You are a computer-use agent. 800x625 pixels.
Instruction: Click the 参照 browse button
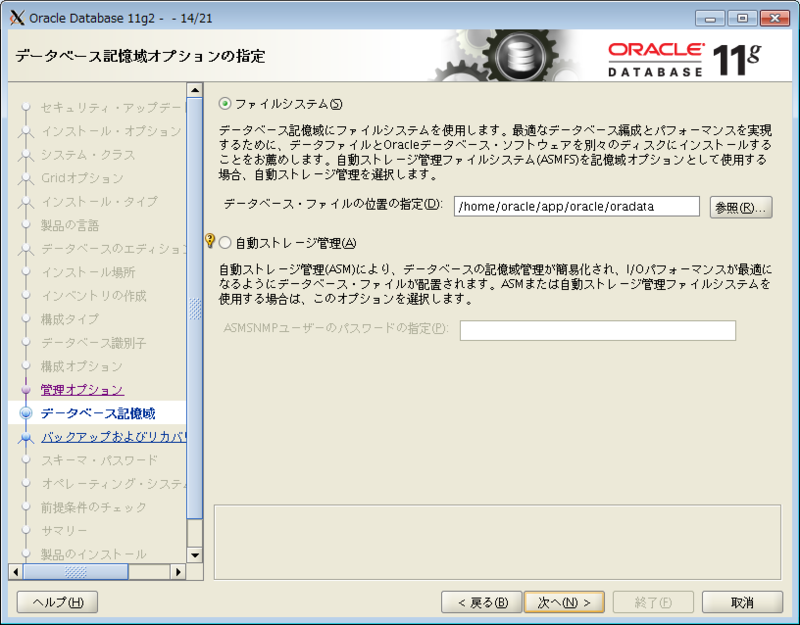(740, 206)
